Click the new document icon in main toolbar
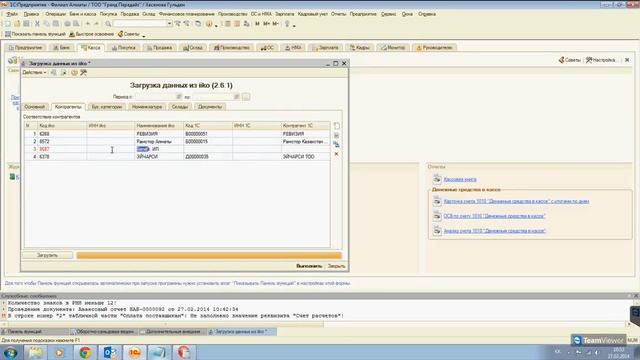 point(8,24)
